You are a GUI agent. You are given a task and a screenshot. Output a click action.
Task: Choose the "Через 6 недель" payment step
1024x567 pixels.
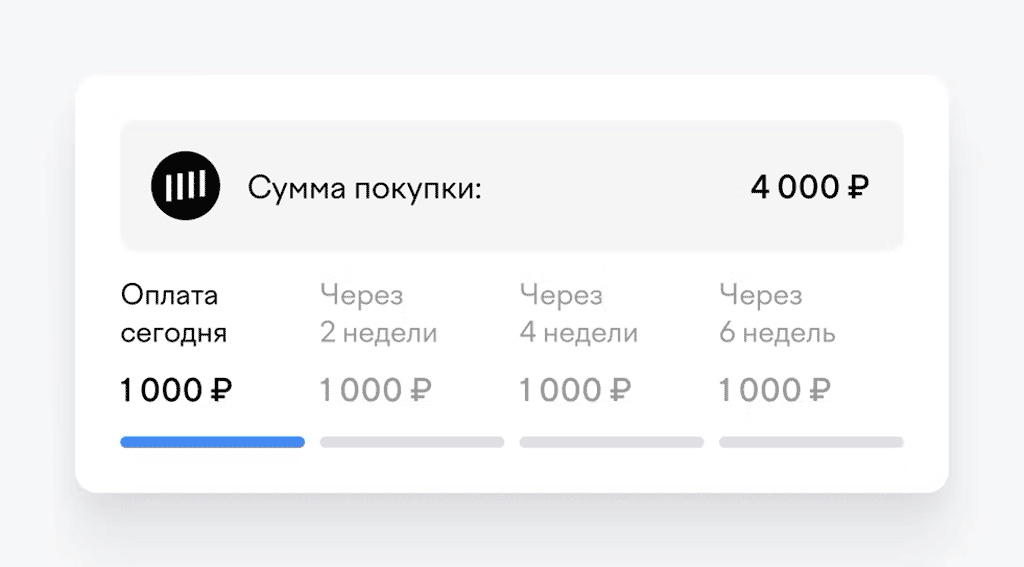coord(777,314)
